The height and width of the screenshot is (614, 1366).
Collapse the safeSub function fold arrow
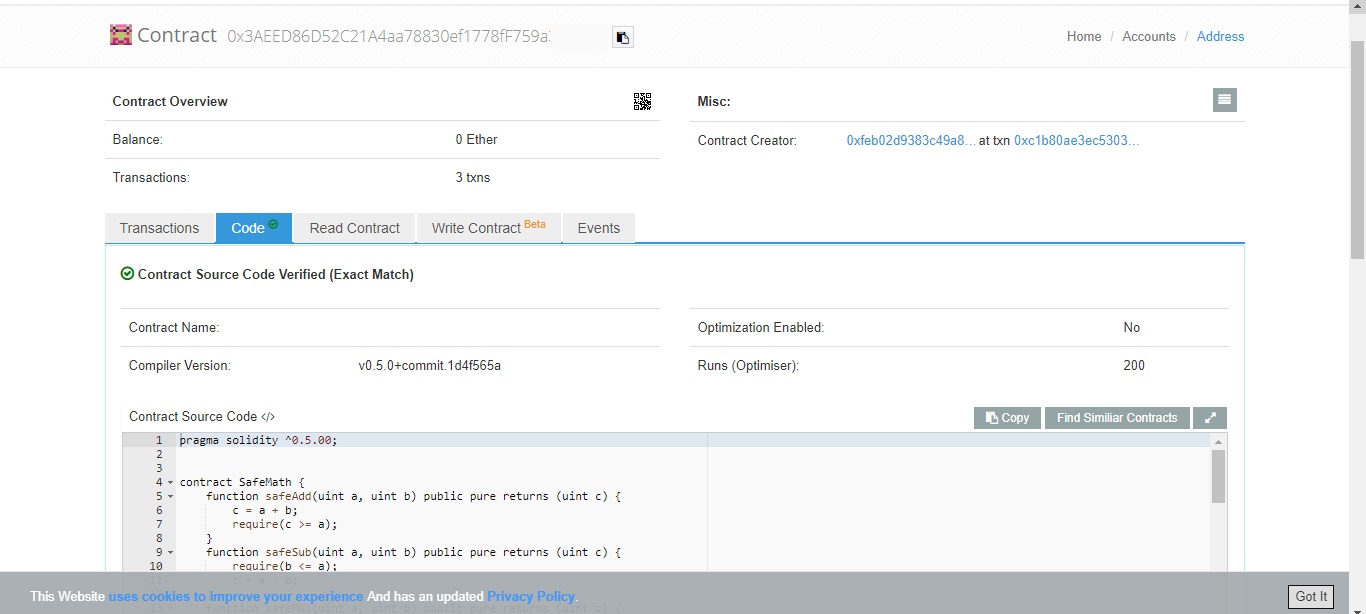(170, 552)
